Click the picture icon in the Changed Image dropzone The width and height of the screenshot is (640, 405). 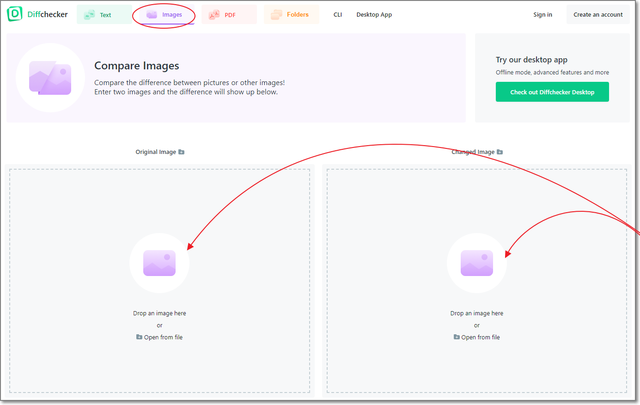476,263
